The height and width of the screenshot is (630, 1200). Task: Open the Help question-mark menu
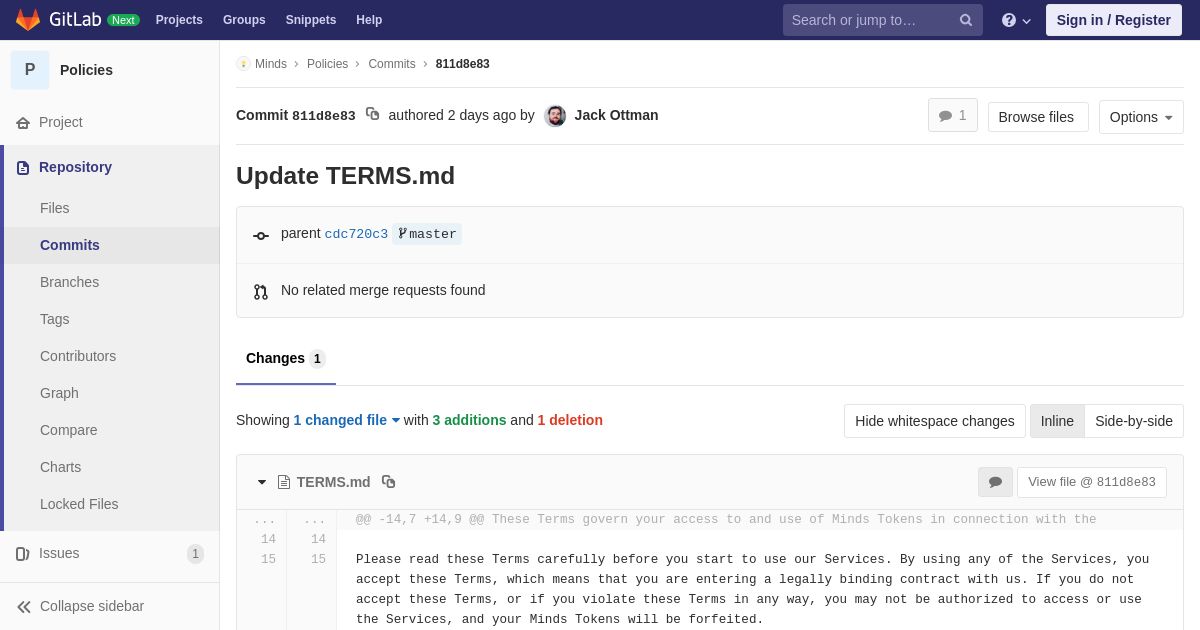pyautogui.click(x=1016, y=20)
